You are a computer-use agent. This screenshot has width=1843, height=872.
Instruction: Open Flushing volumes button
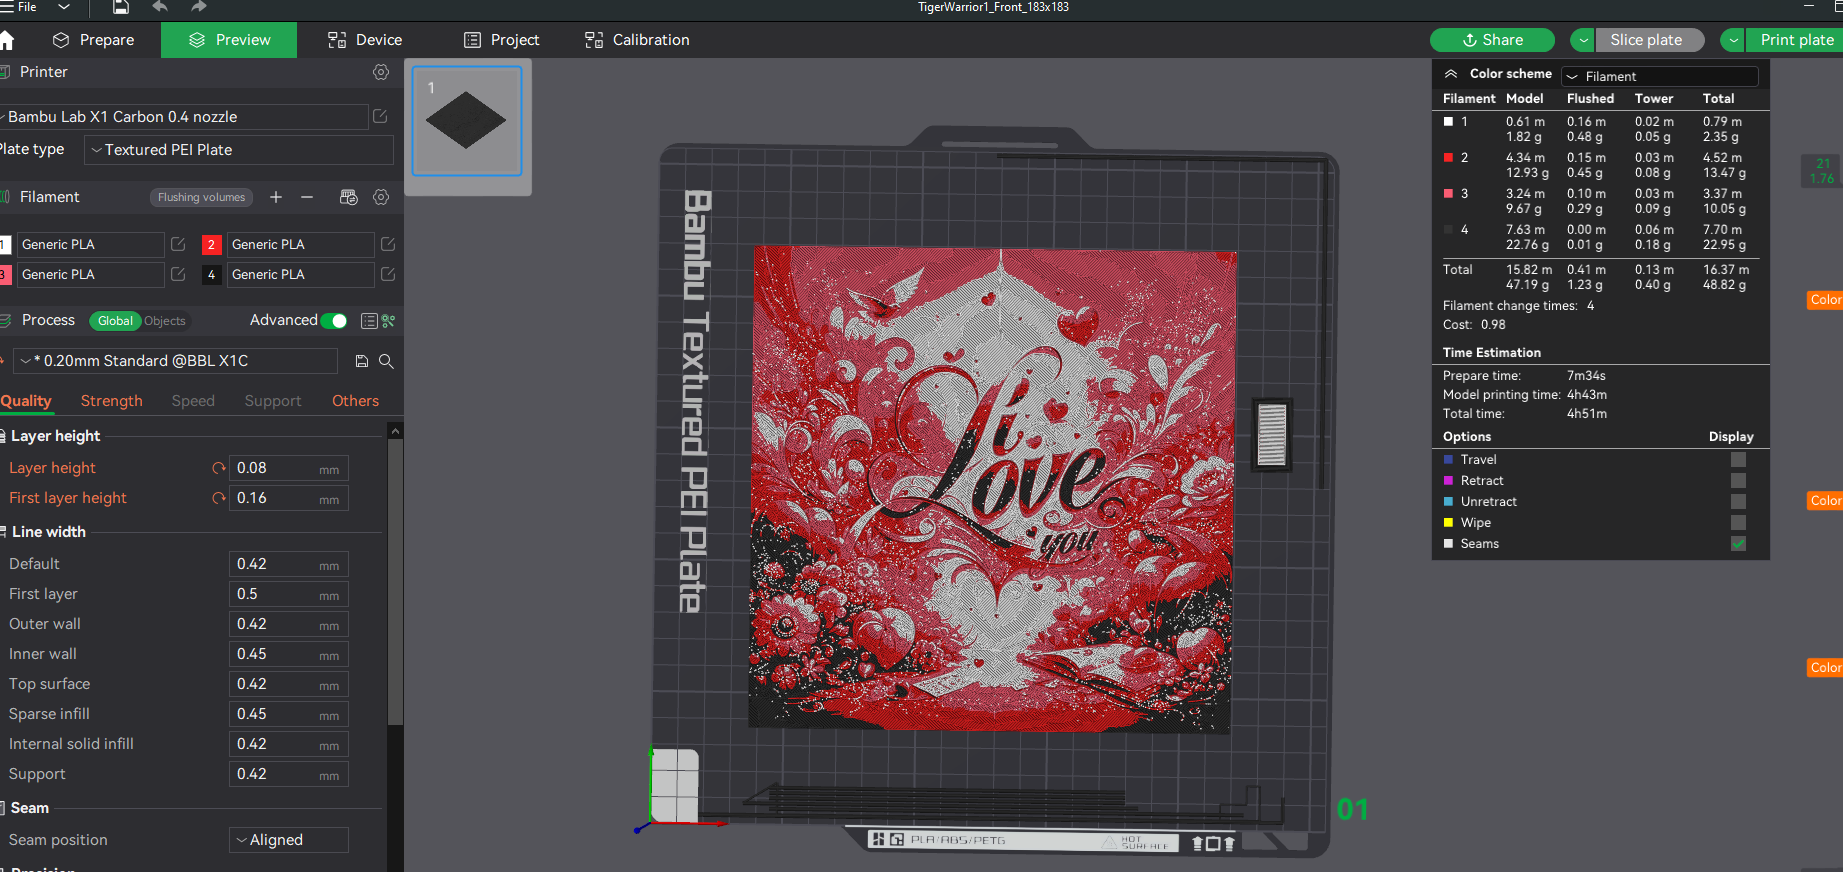pyautogui.click(x=201, y=197)
